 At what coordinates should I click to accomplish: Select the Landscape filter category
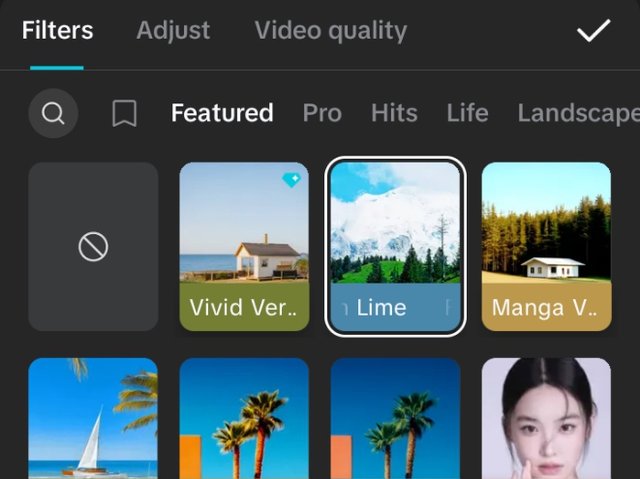click(x=578, y=114)
